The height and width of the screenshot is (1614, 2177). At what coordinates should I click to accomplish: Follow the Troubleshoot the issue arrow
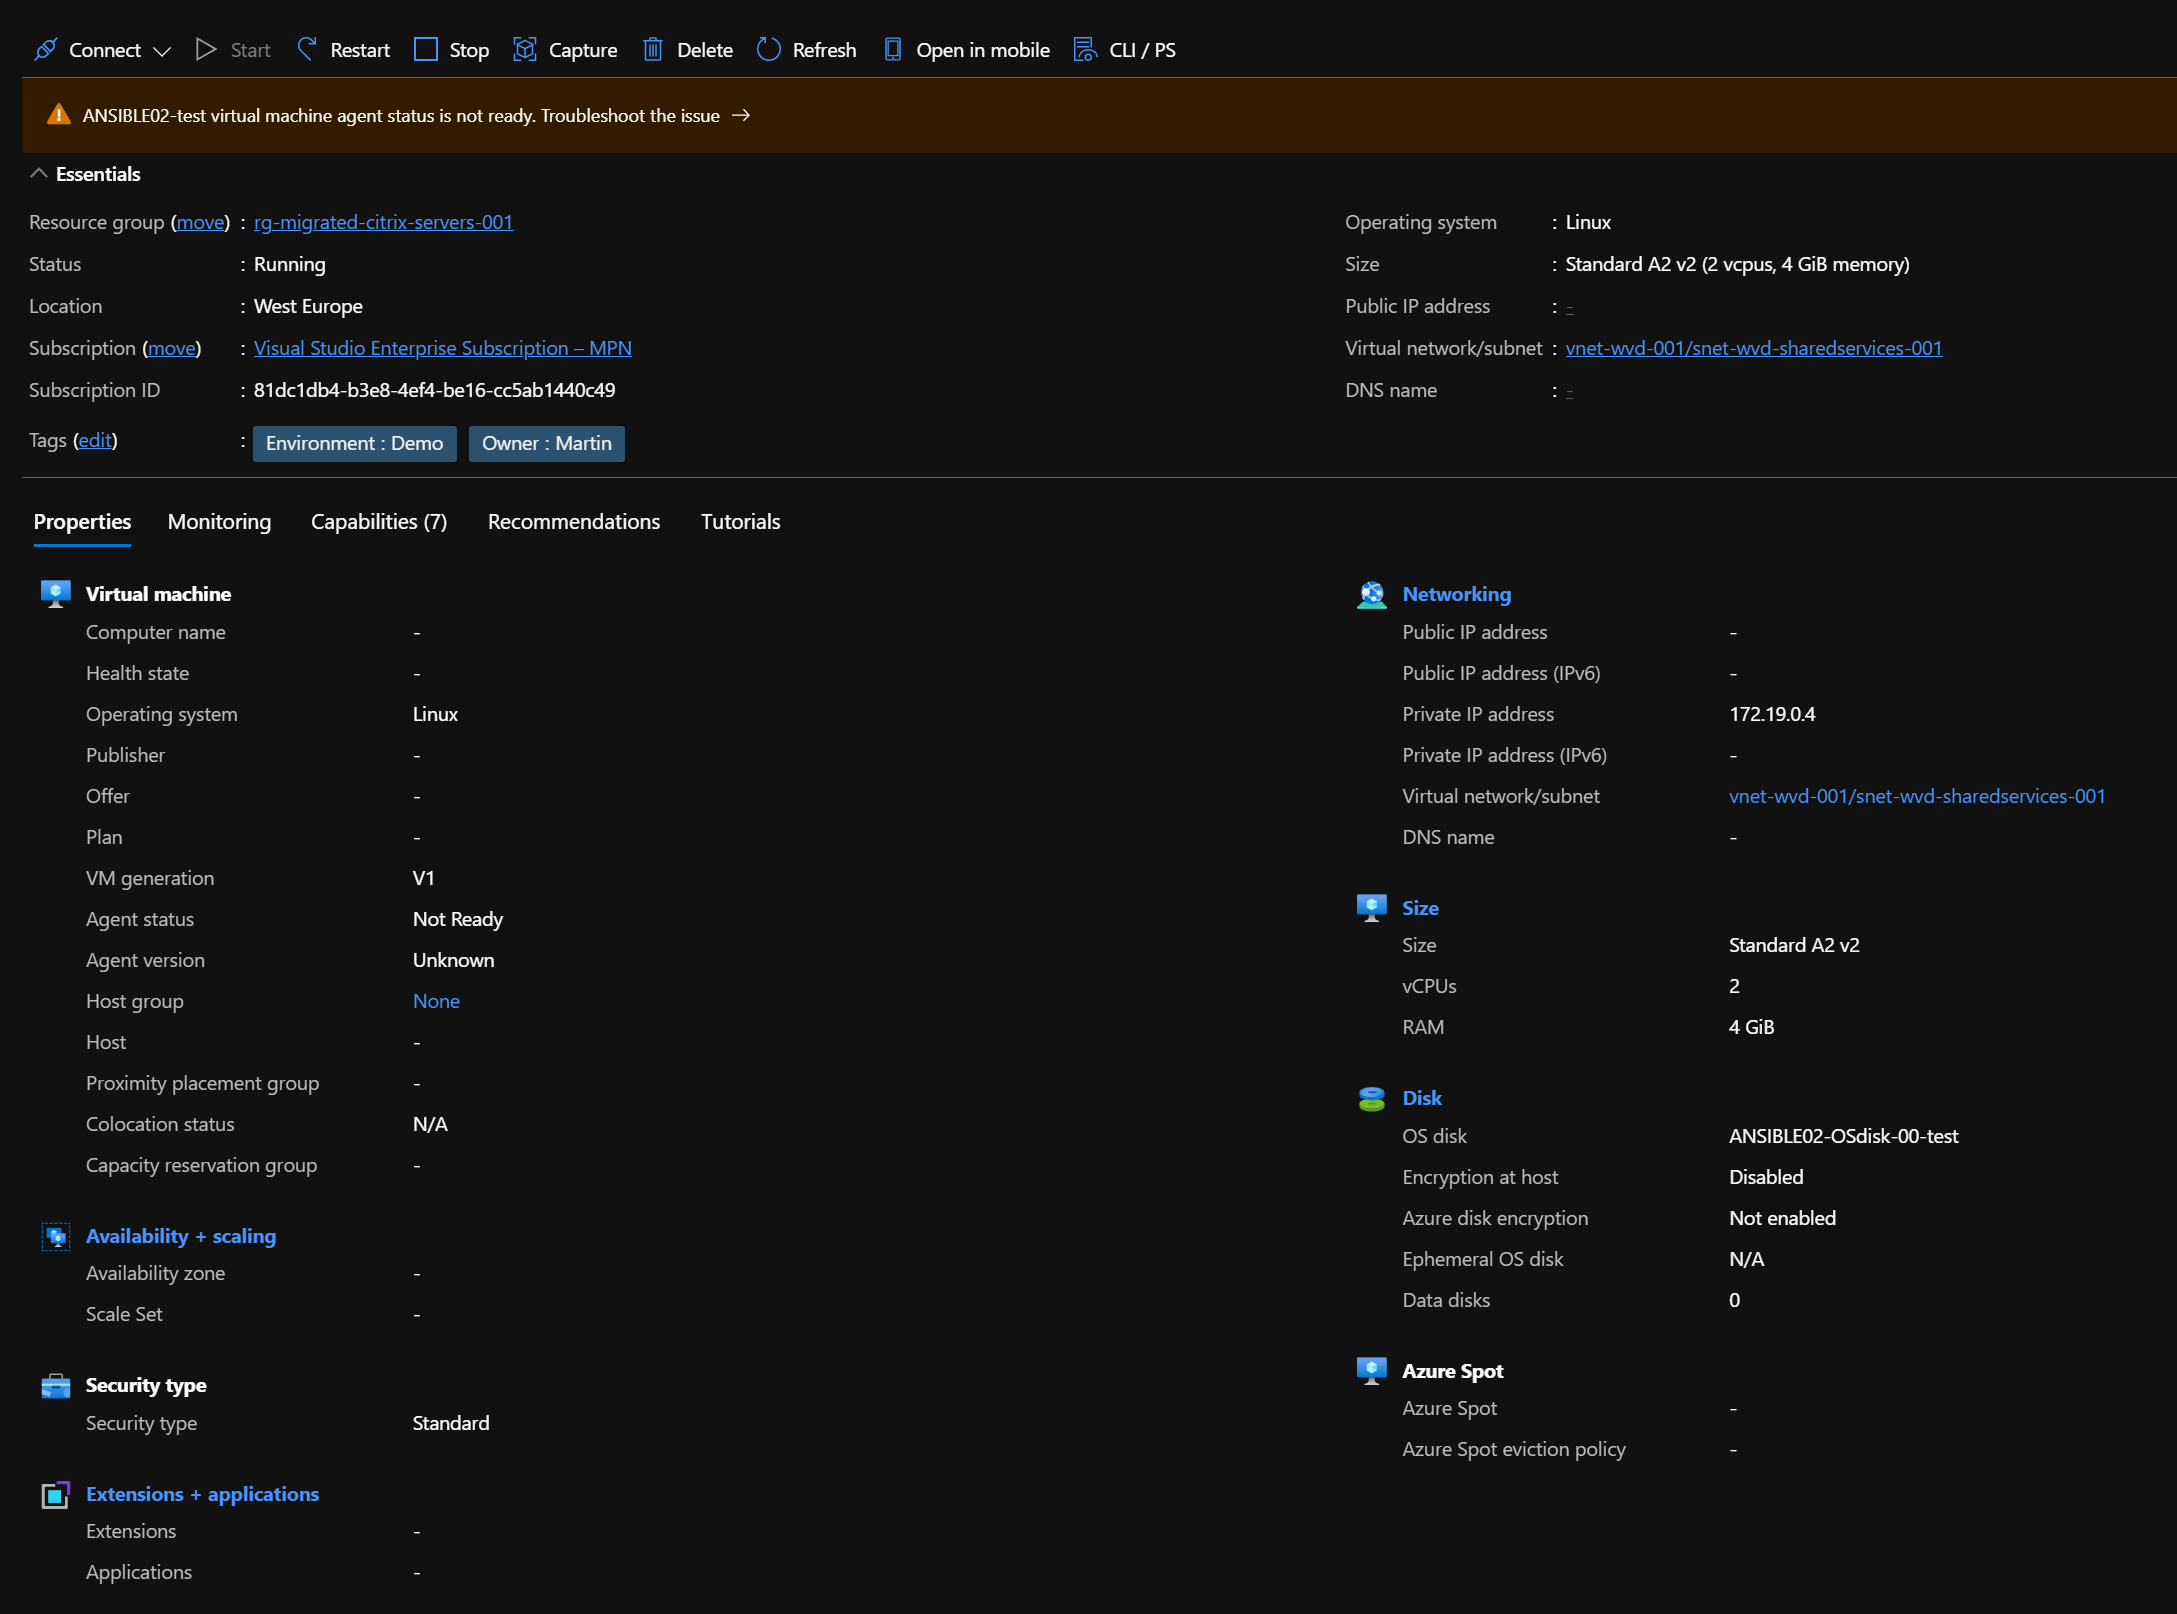pyautogui.click(x=741, y=116)
